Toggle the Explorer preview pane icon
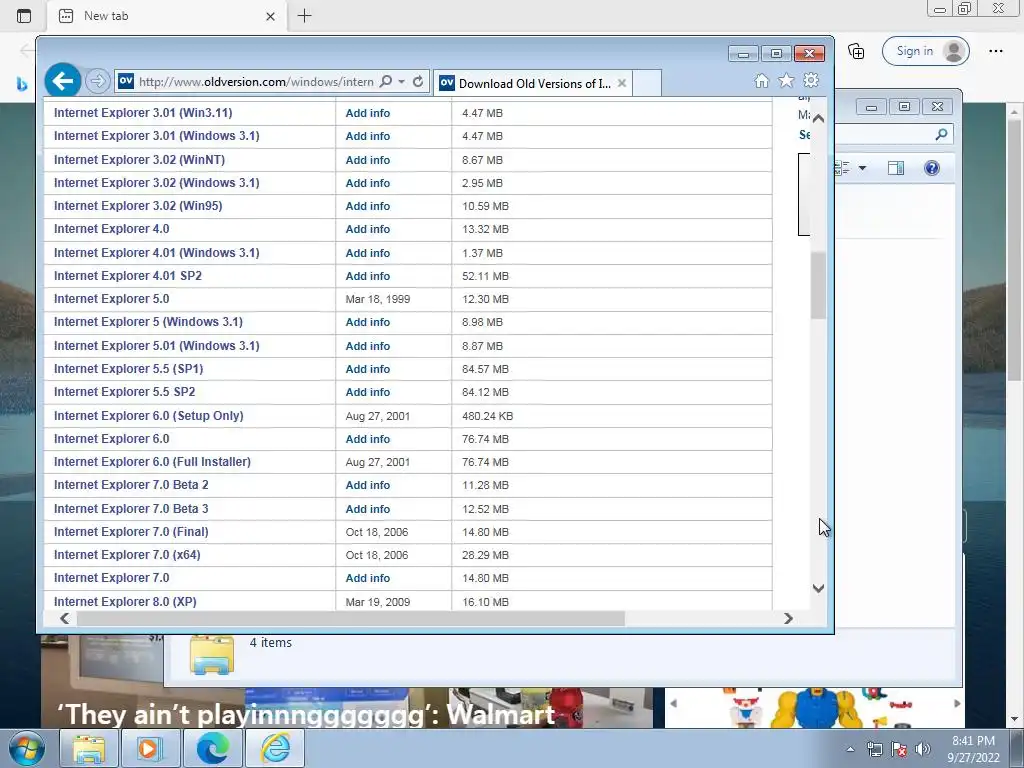This screenshot has height=768, width=1024. pos(896,168)
